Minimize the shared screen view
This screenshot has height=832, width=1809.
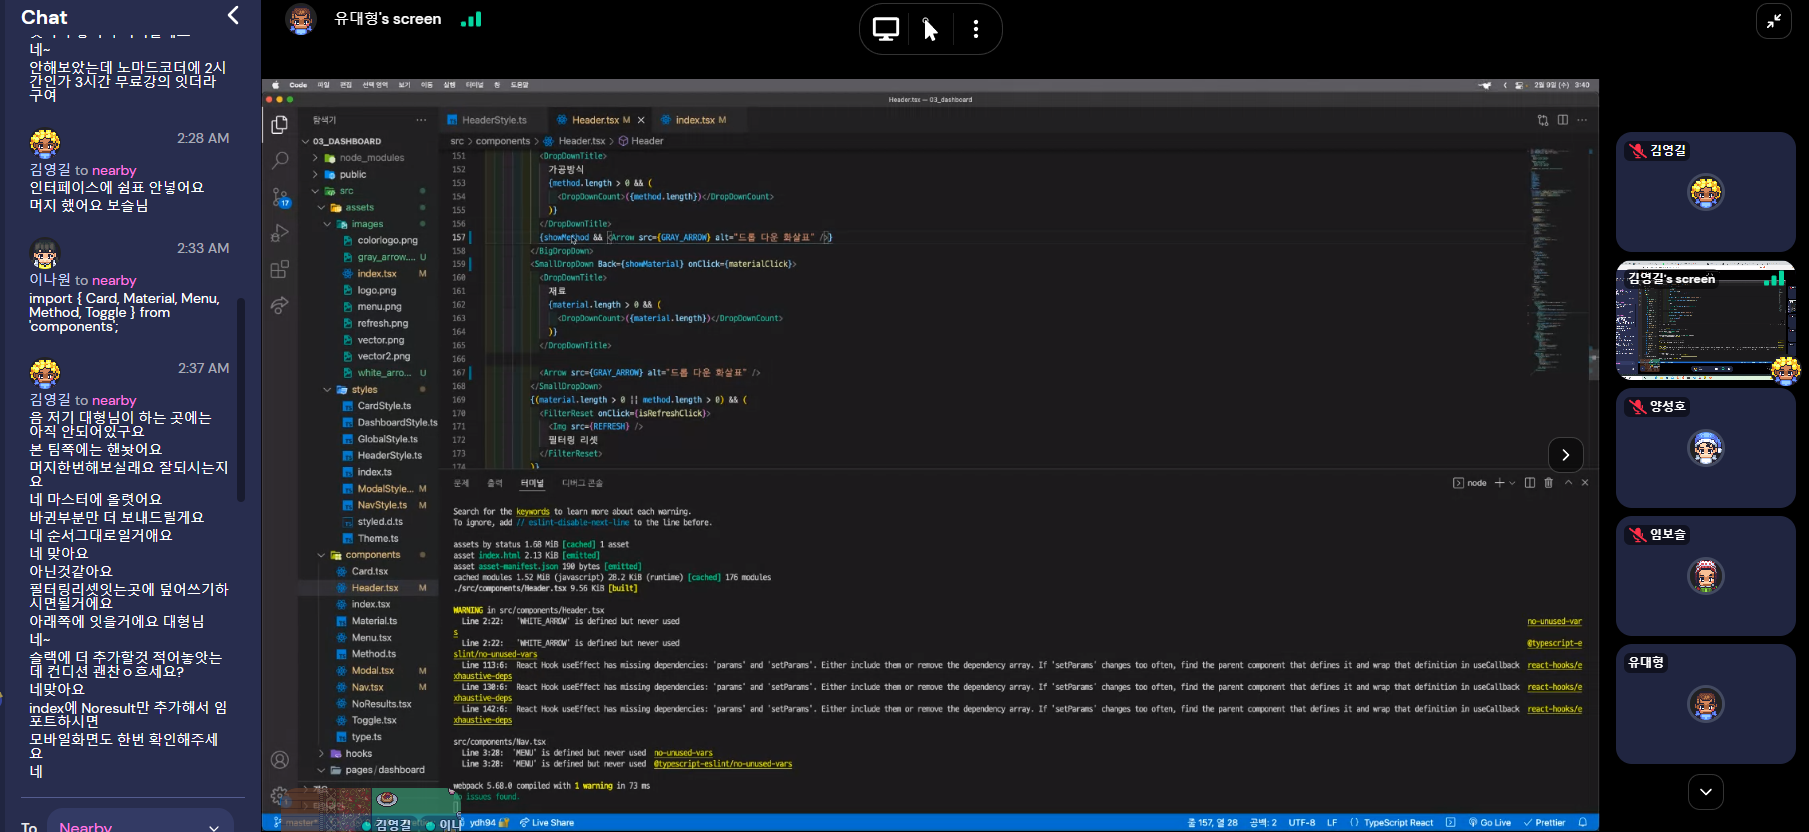tap(1773, 21)
